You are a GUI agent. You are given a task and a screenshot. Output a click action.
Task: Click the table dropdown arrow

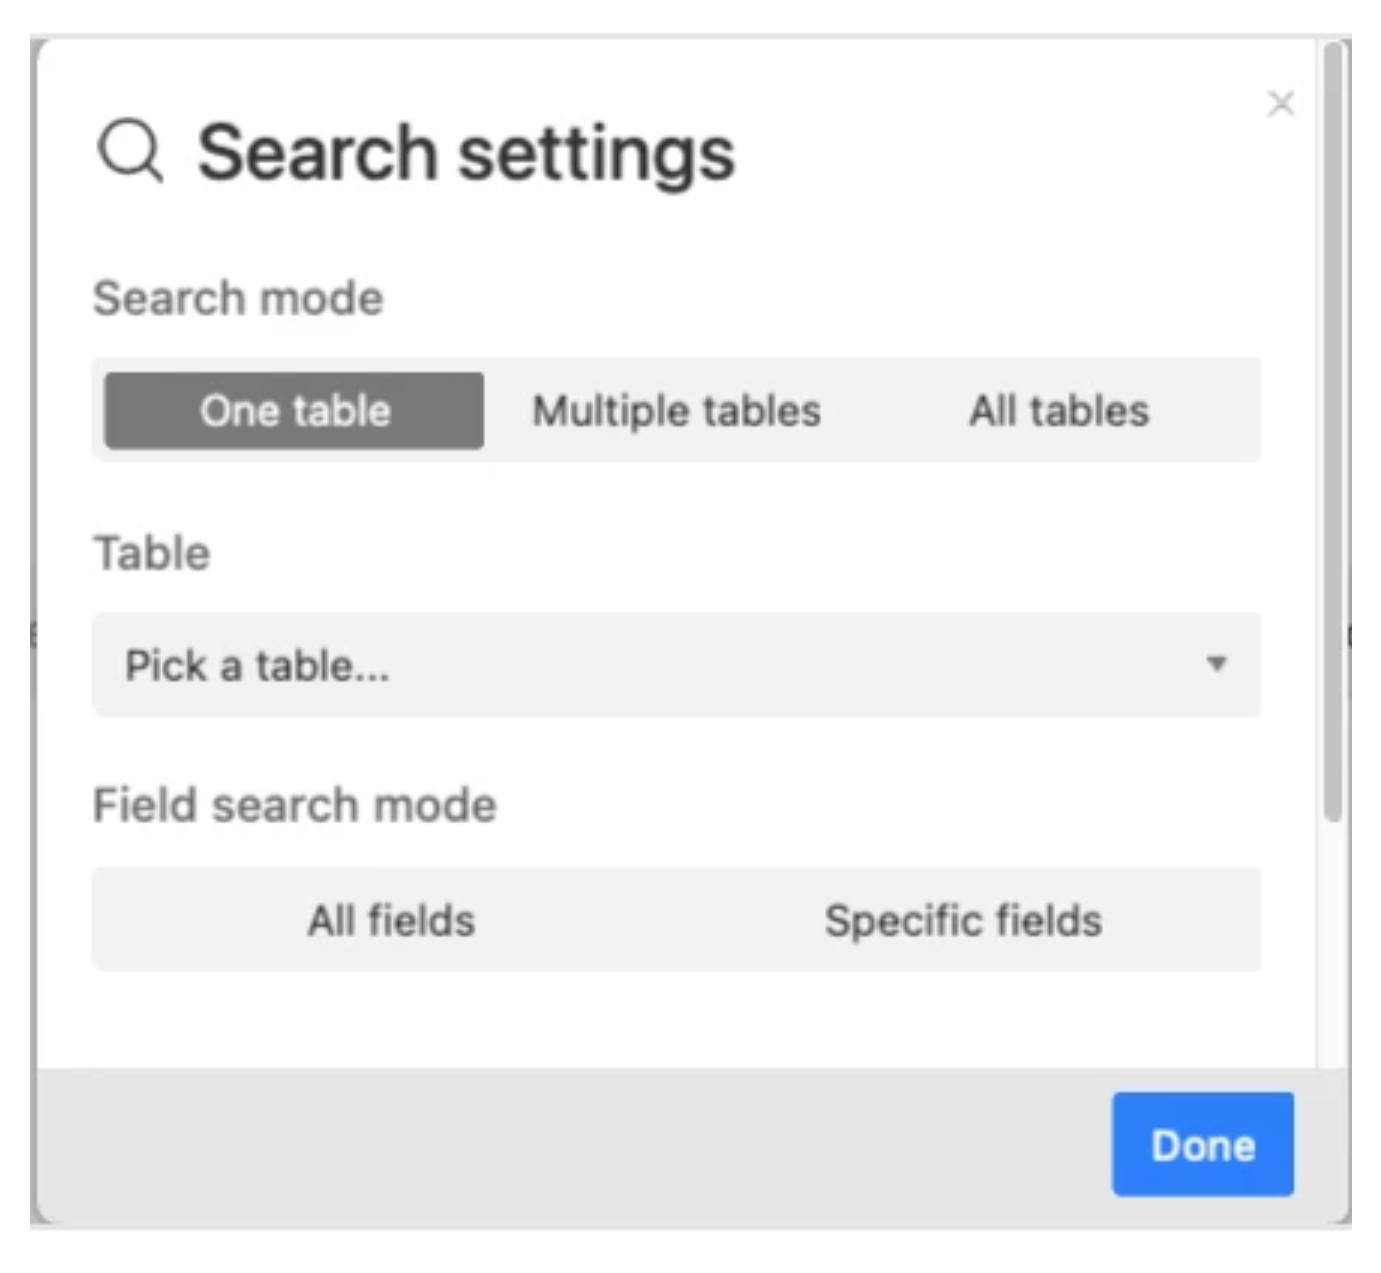(1216, 664)
